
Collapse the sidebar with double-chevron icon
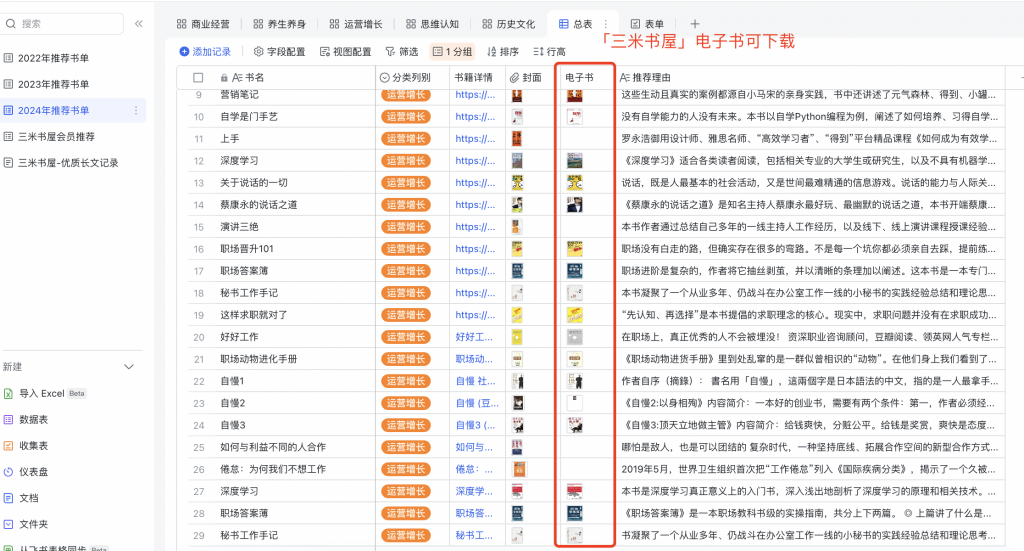tap(138, 23)
